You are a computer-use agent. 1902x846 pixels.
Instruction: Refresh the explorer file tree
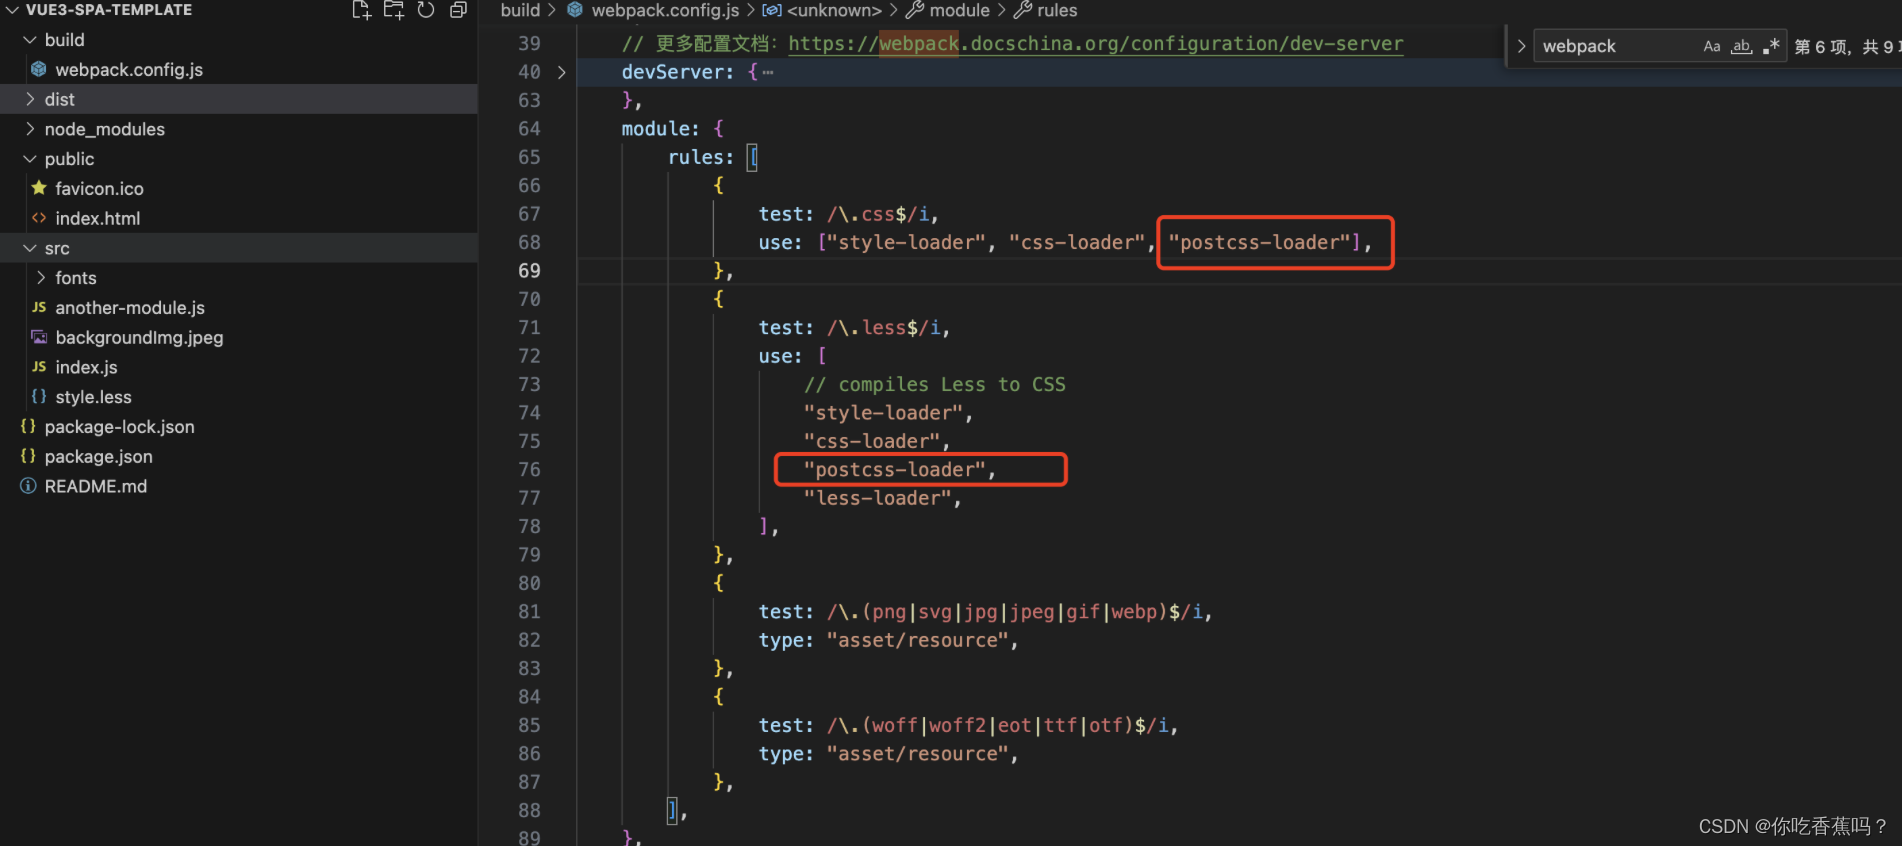[x=426, y=10]
